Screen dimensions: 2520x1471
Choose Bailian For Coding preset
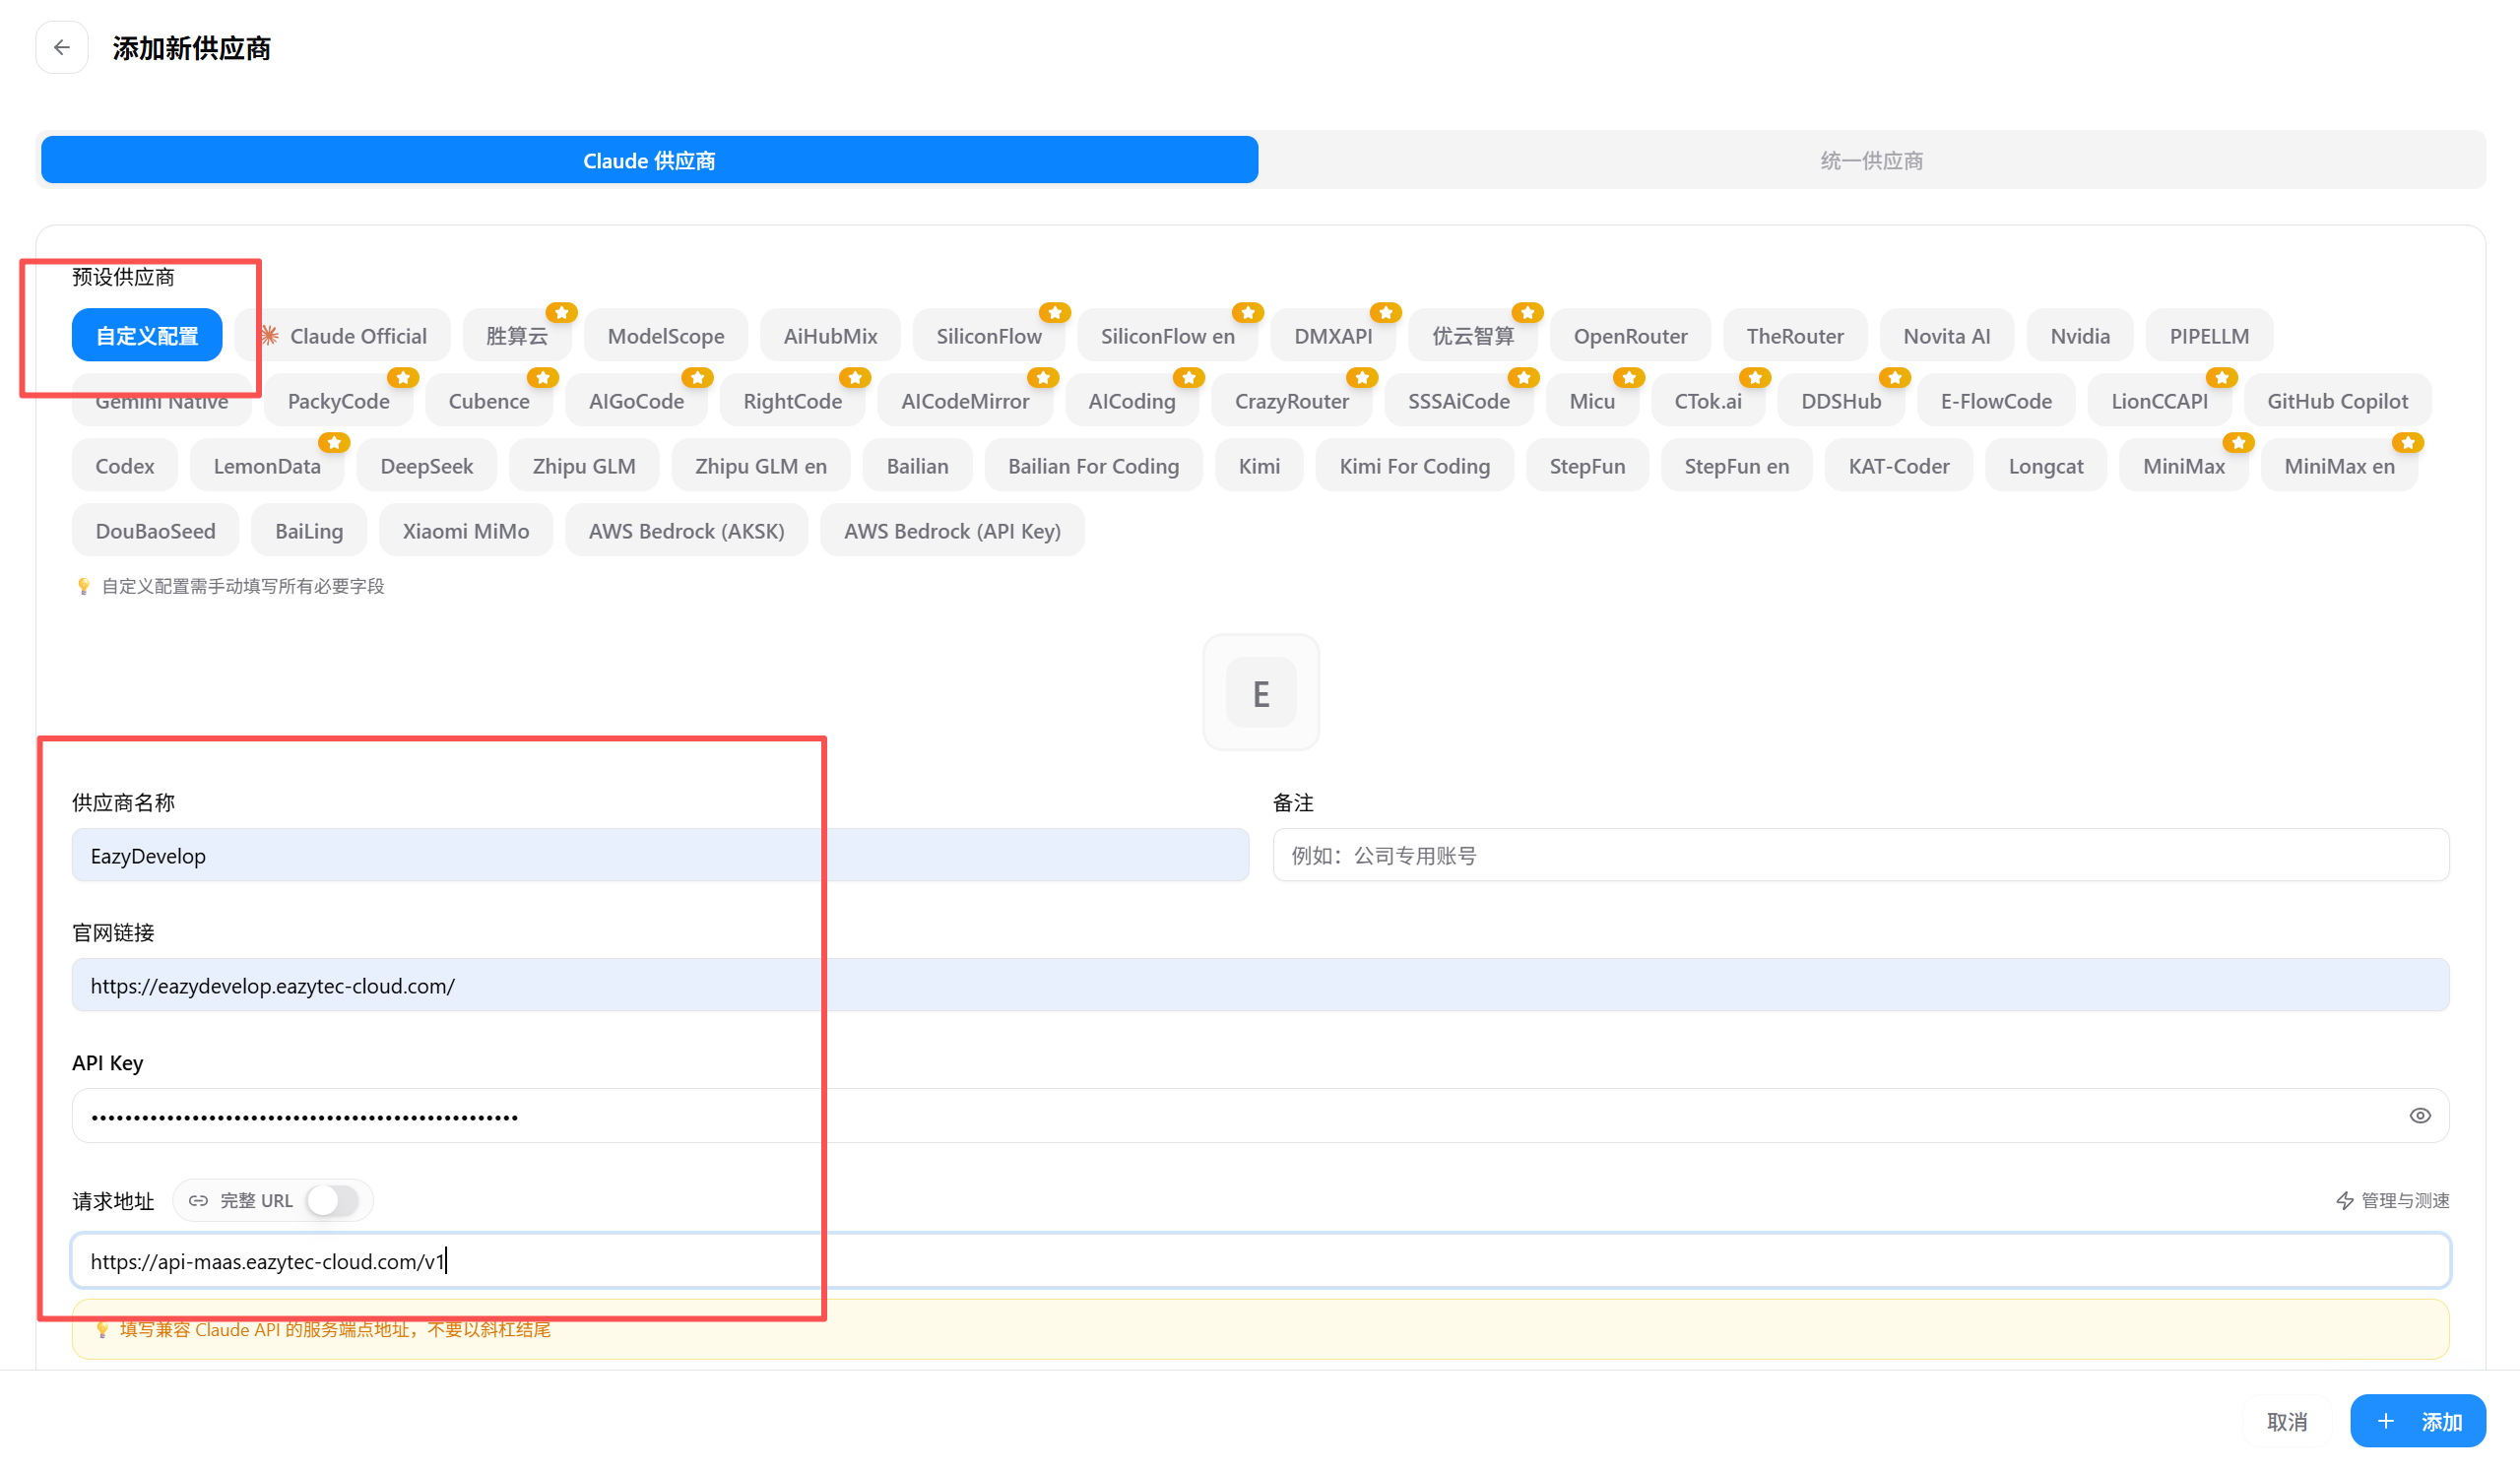[1093, 465]
